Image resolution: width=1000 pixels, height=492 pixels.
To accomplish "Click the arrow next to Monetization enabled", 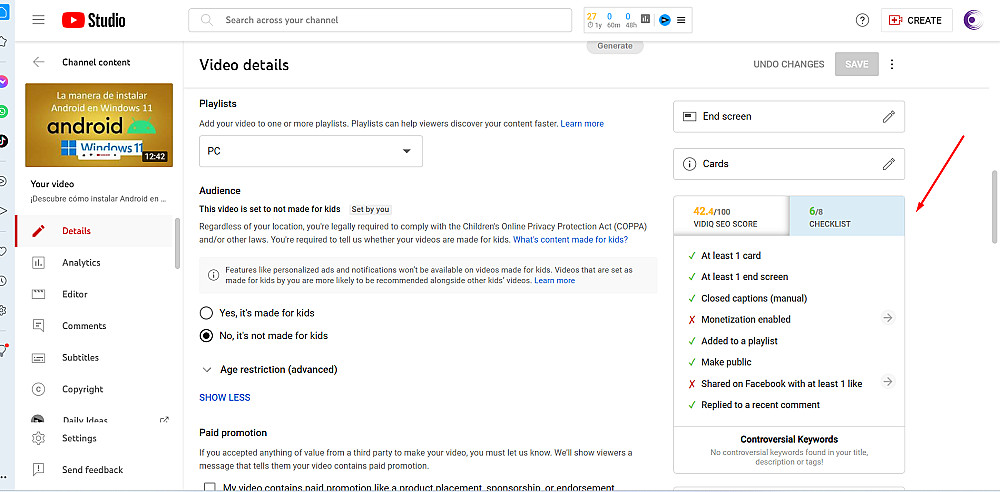I will pos(887,319).
